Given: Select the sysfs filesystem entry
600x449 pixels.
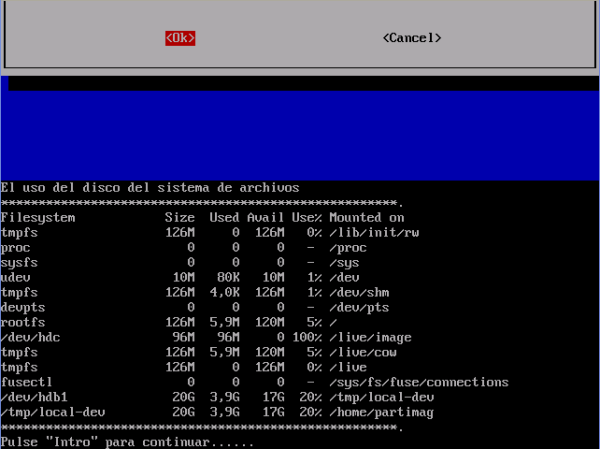Looking at the screenshot, I should 19,262.
